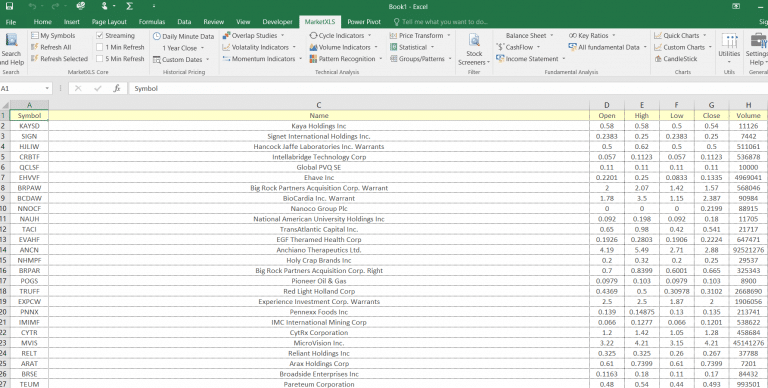Click the Quick Charts icon
Image resolution: width=768 pixels, height=388 pixels.
pyautogui.click(x=658, y=36)
